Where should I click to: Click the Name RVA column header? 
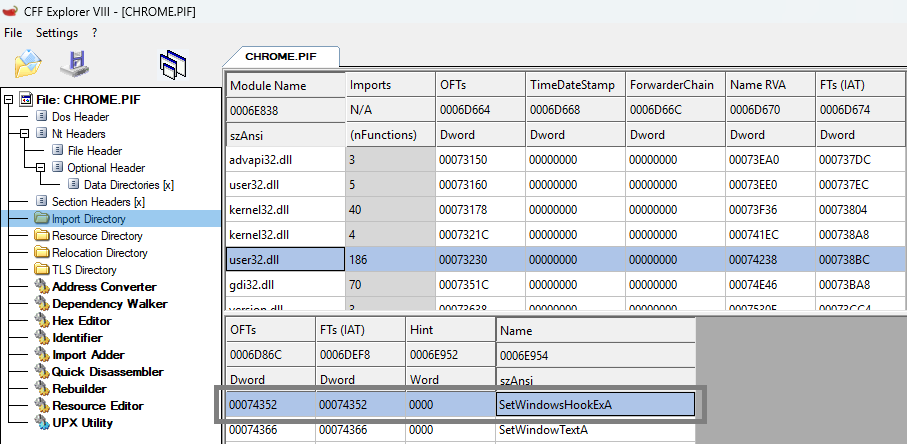coord(770,84)
